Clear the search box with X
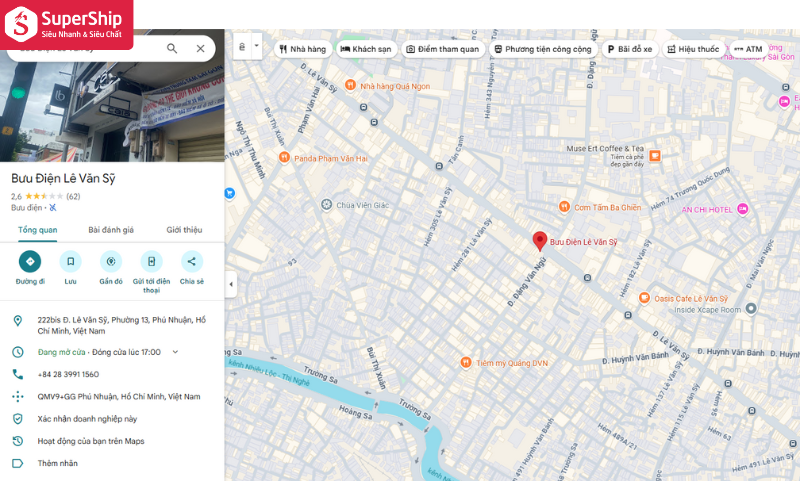 tap(201, 48)
